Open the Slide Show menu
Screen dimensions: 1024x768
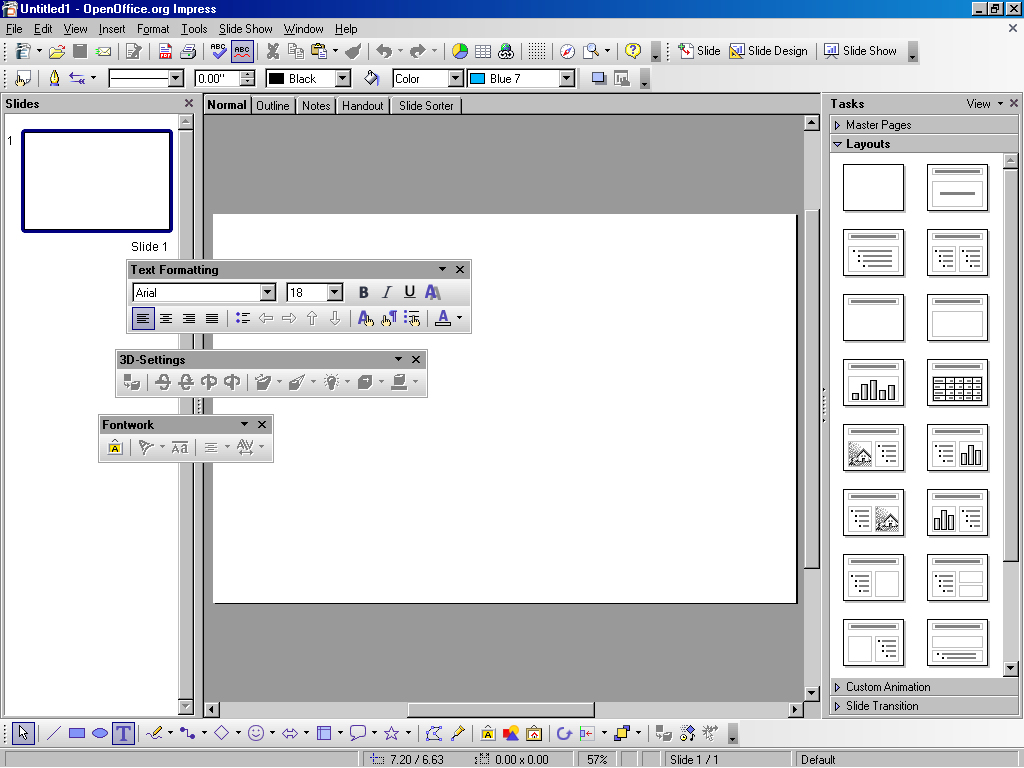245,29
